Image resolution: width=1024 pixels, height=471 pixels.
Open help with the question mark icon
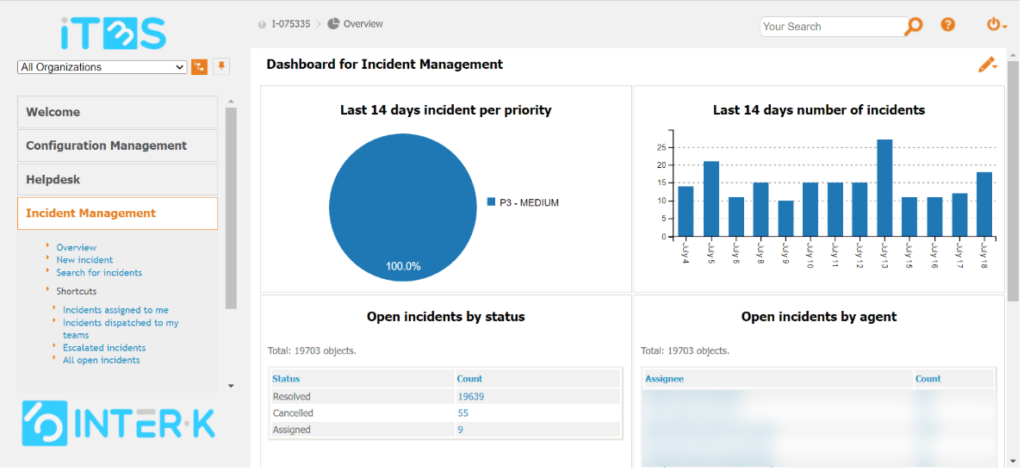948,25
